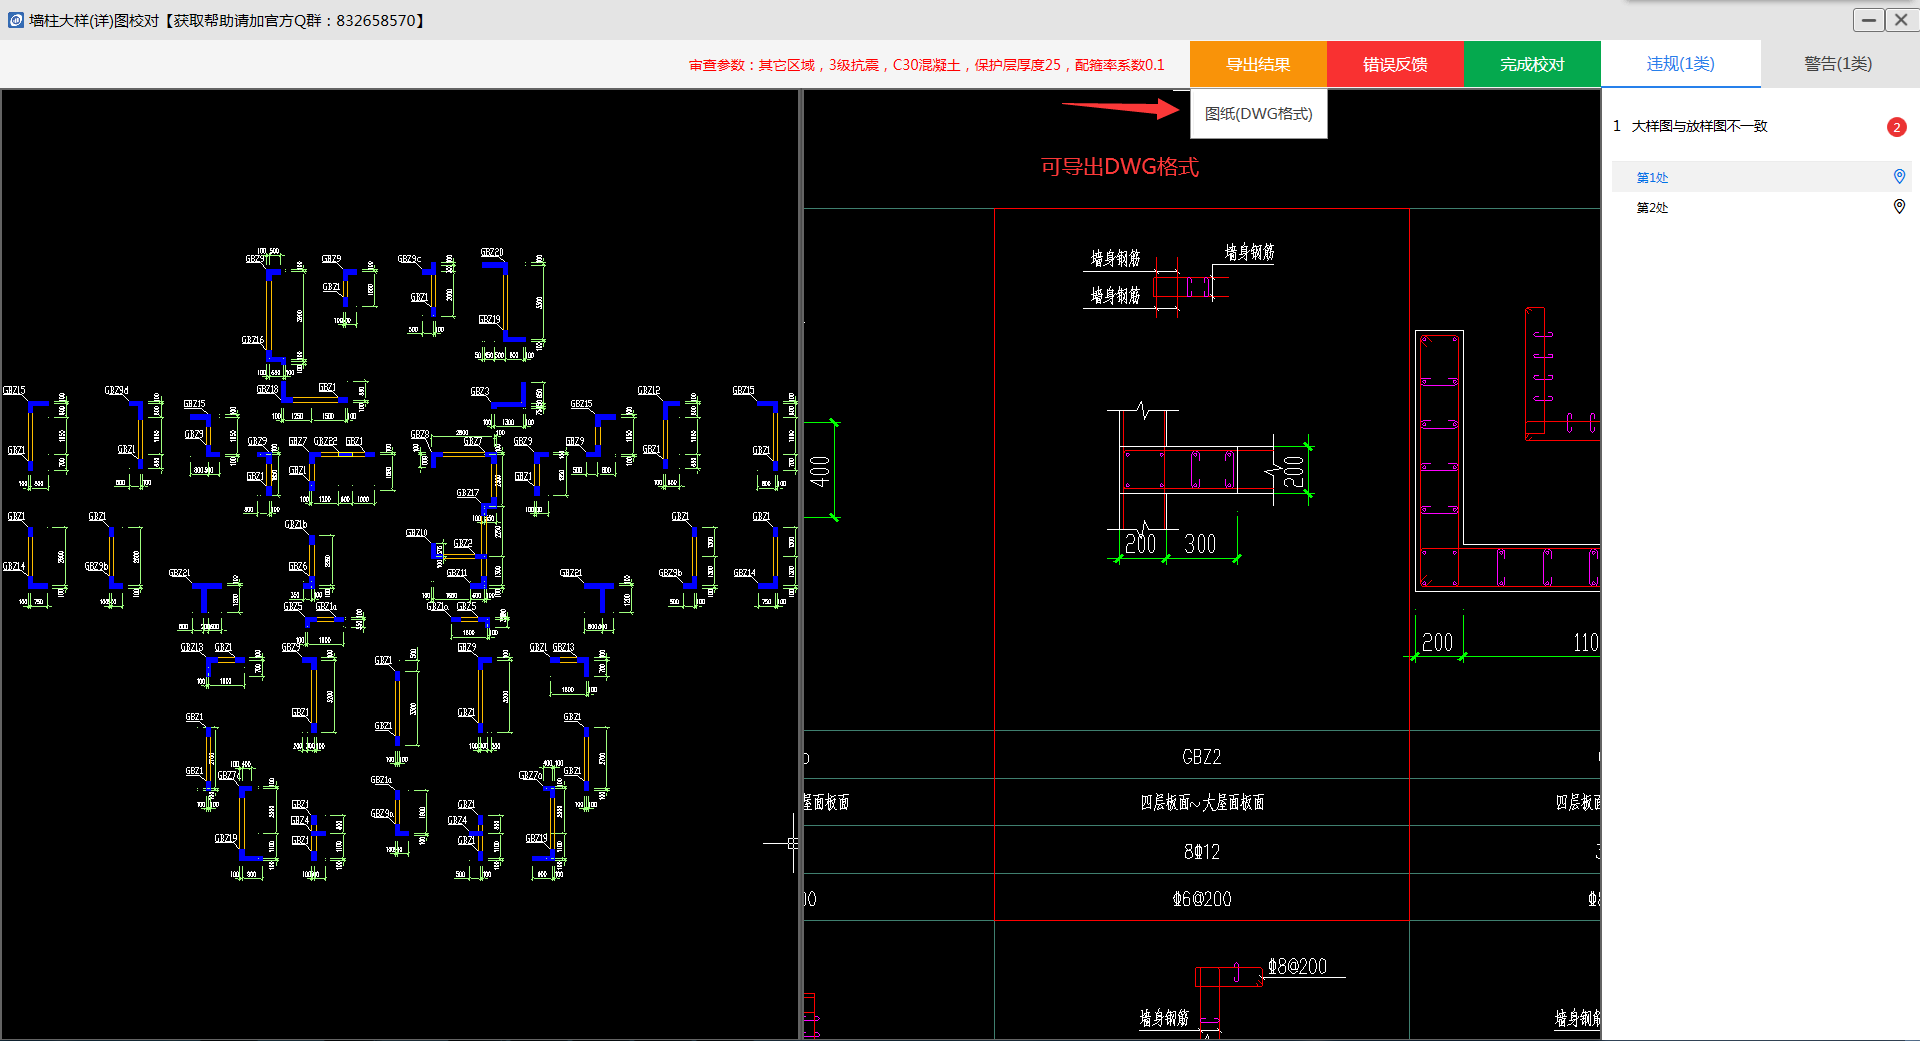Close the 墙柱大样图校对 window
This screenshot has height=1041, width=1920.
pos(1901,20)
